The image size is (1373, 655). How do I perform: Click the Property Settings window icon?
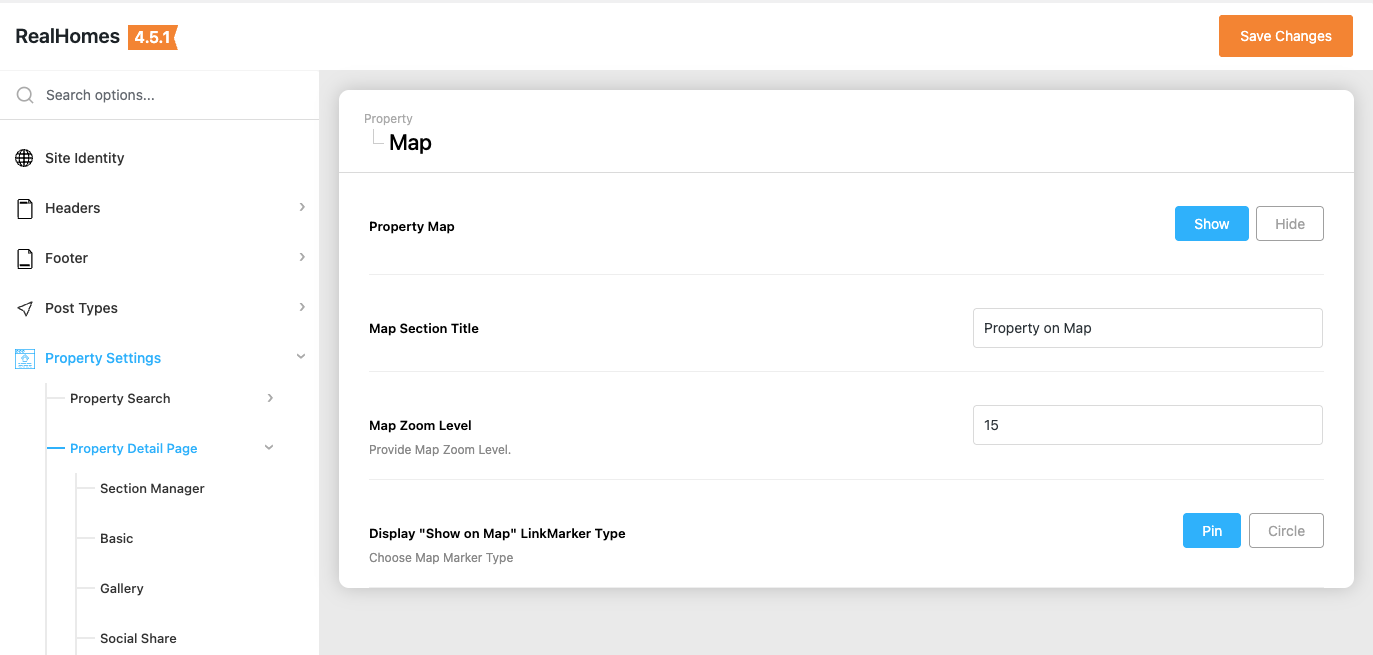coord(25,358)
